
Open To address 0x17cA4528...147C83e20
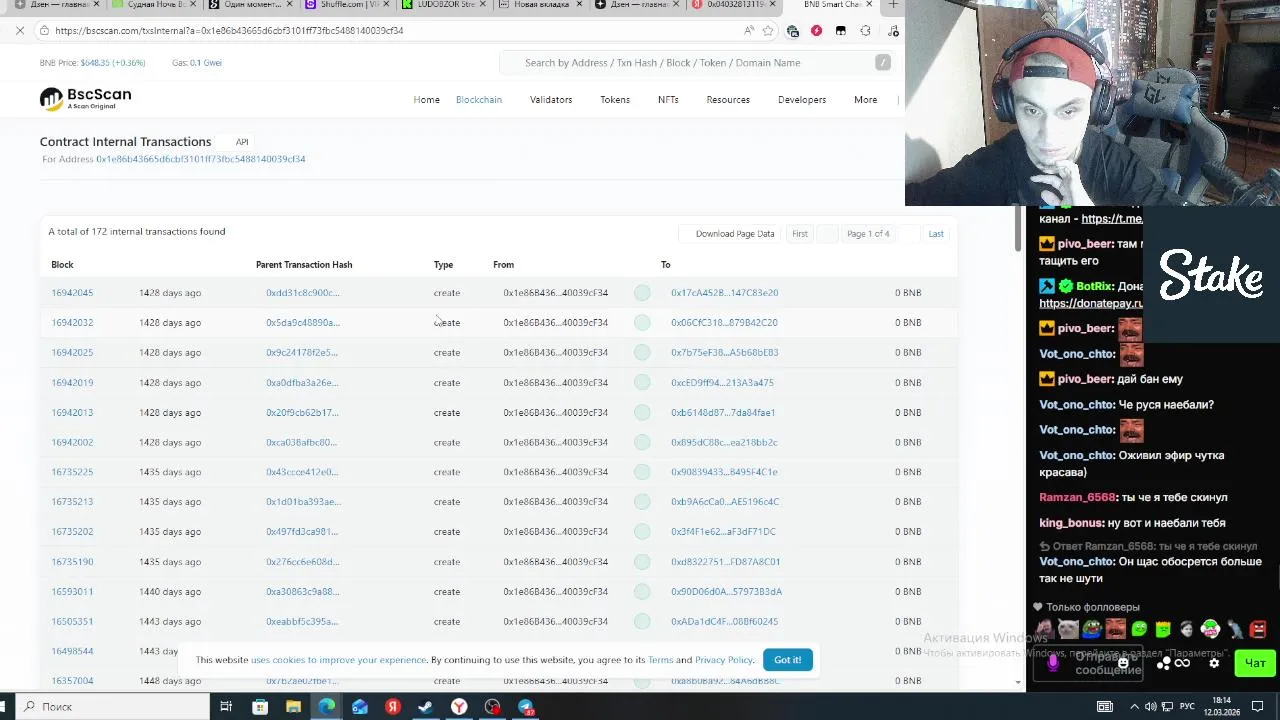[724, 293]
